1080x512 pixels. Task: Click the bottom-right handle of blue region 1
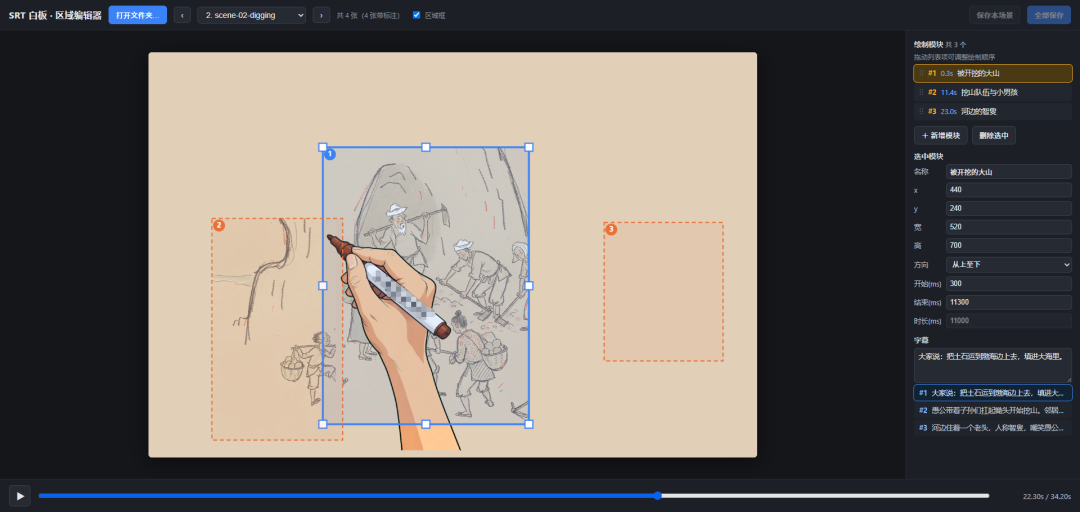(529, 424)
